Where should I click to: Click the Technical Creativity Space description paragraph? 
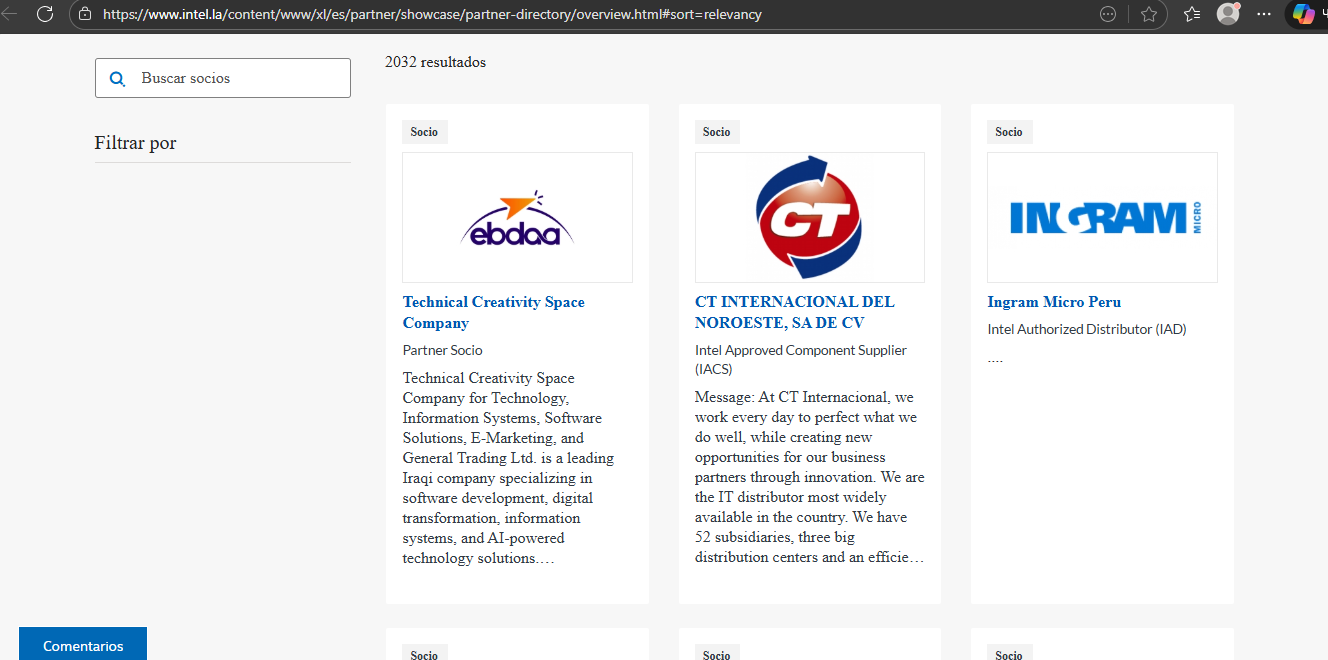click(x=509, y=468)
